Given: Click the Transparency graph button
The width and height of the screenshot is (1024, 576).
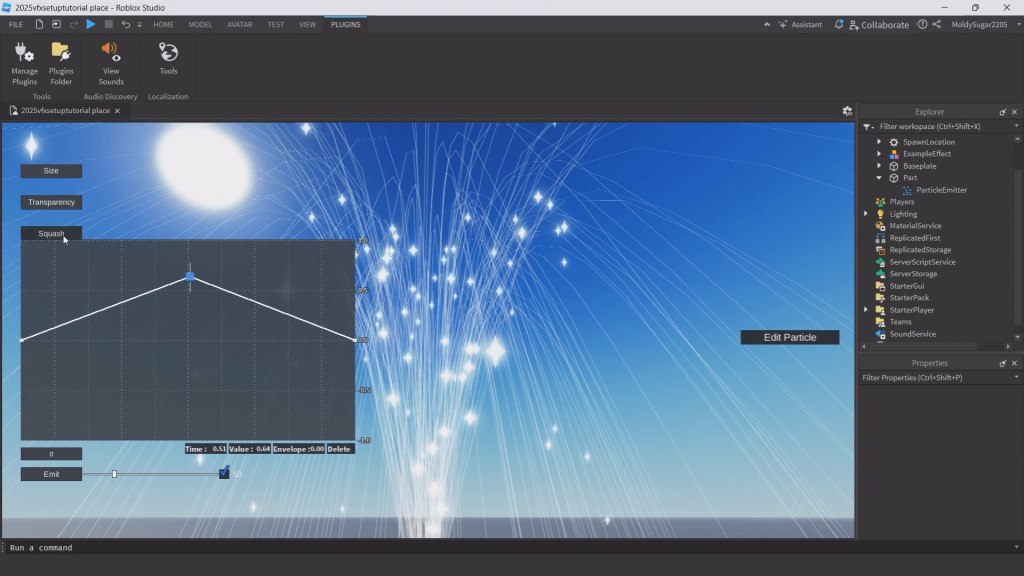Looking at the screenshot, I should pos(51,202).
